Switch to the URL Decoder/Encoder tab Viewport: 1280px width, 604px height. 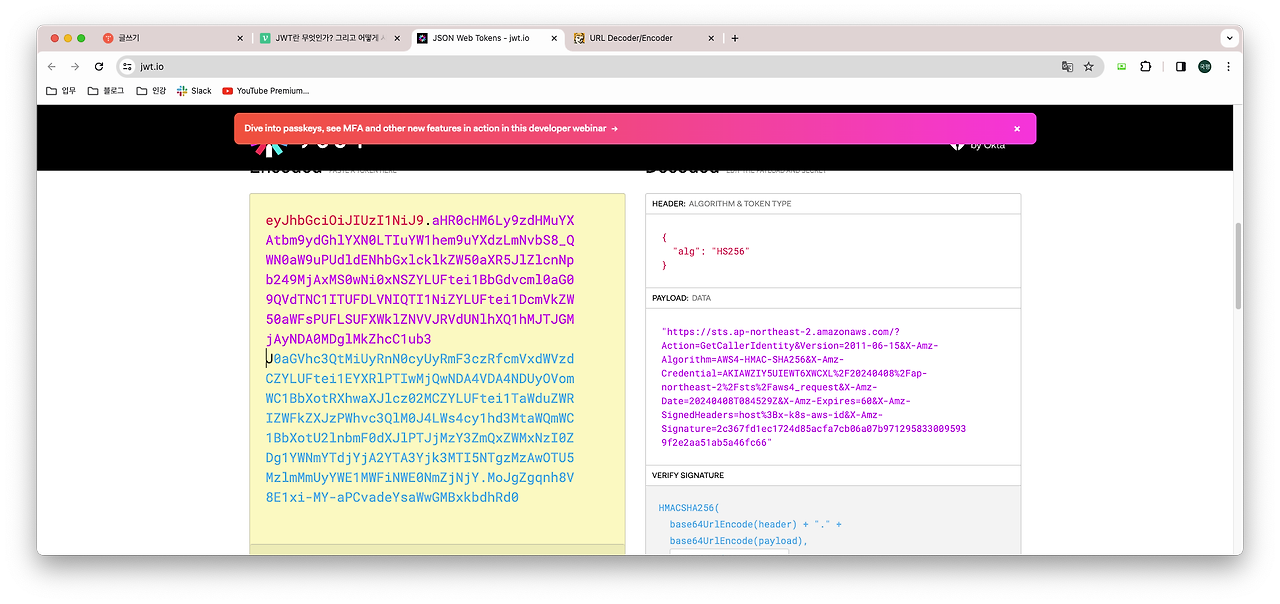coord(644,38)
